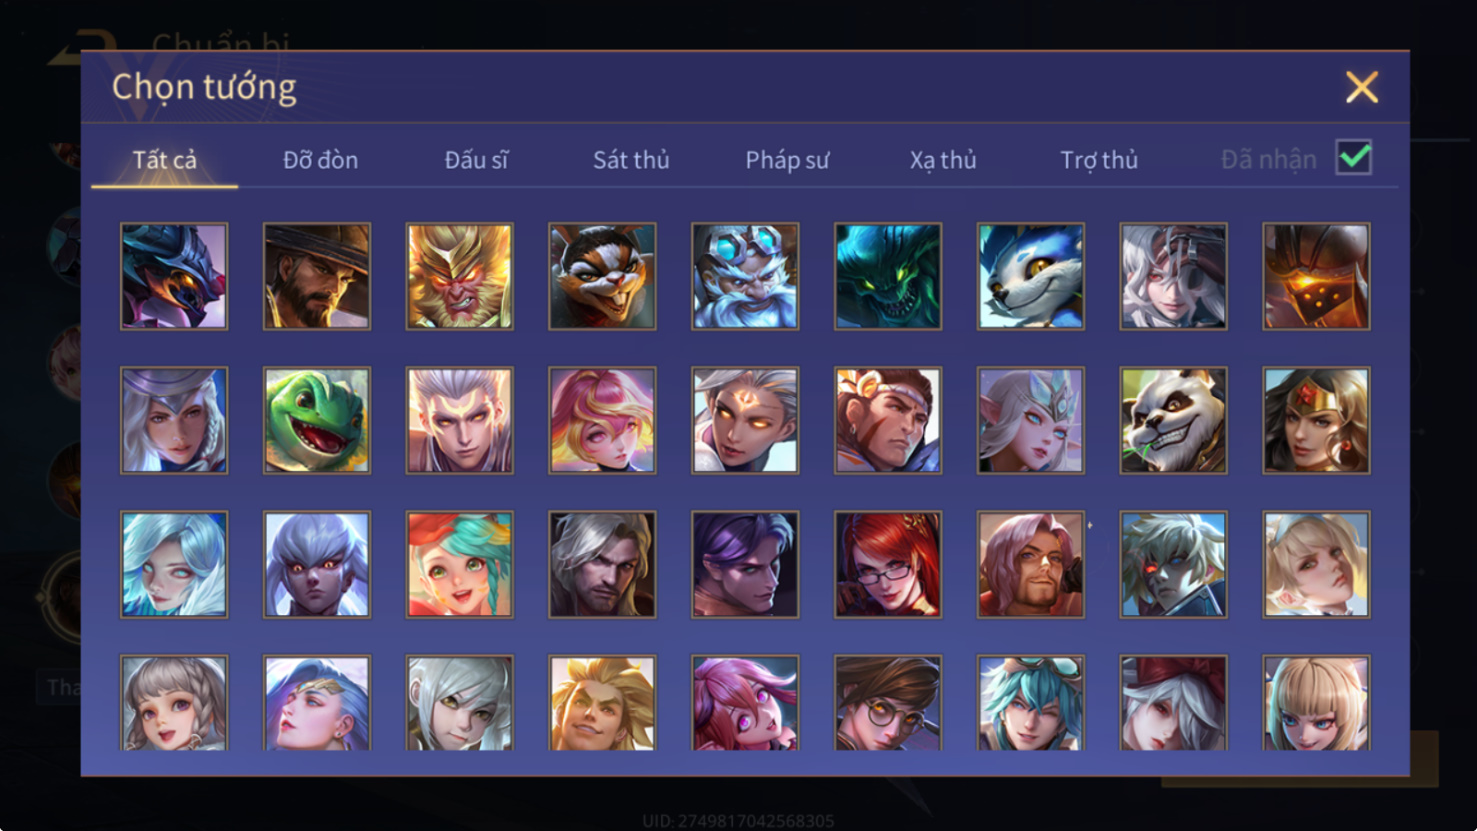The height and width of the screenshot is (831, 1477).
Task: Select the golden monkey king hero portrait
Action: pyautogui.click(x=460, y=276)
